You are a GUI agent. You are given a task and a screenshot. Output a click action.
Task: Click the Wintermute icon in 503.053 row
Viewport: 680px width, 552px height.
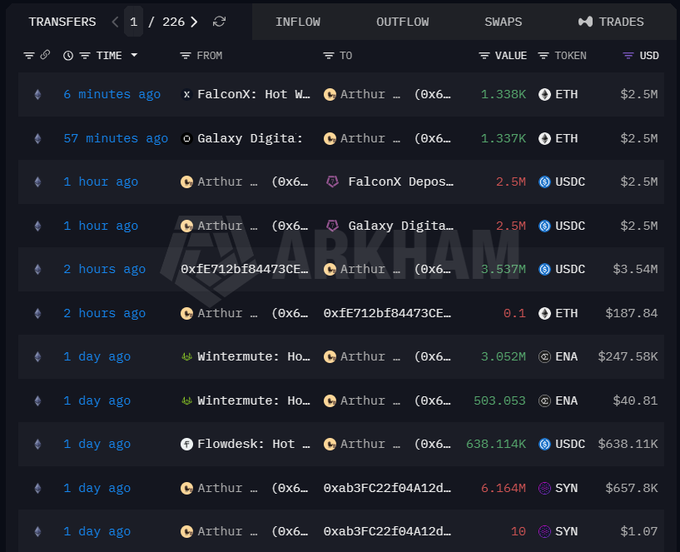pyautogui.click(x=186, y=401)
